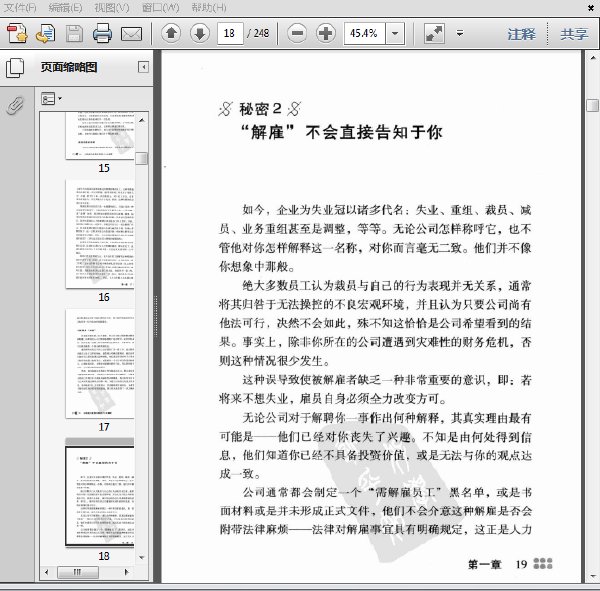Open the zoom percentage dropdown arrow
This screenshot has width=600, height=591.
[x=395, y=34]
